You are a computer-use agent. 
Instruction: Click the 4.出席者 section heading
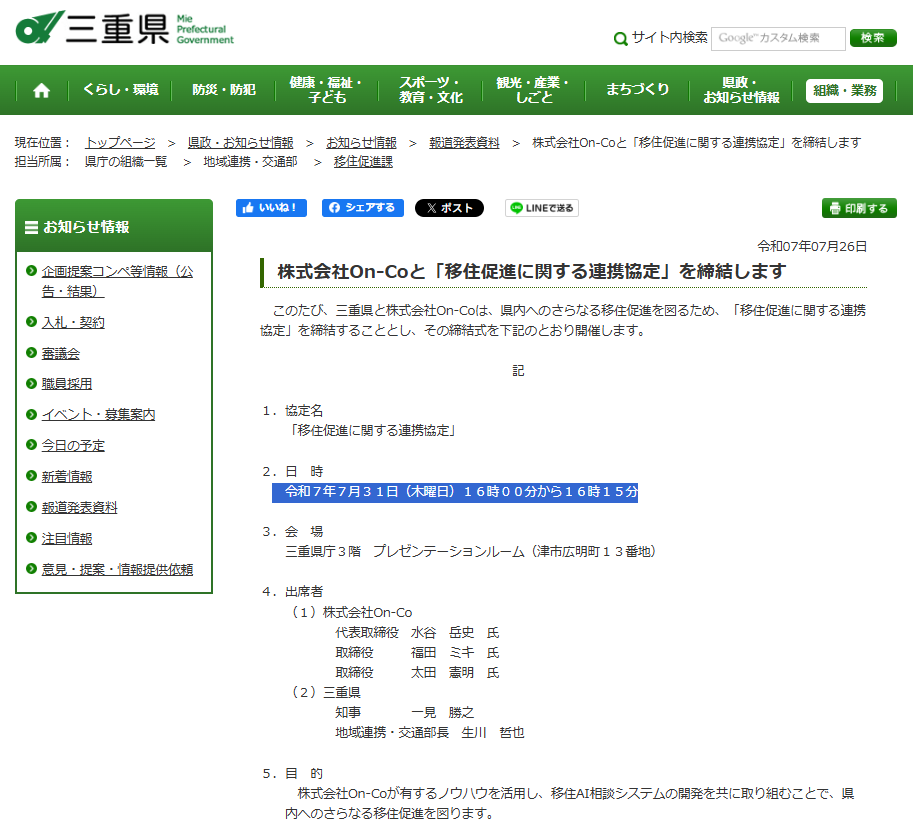pos(292,592)
